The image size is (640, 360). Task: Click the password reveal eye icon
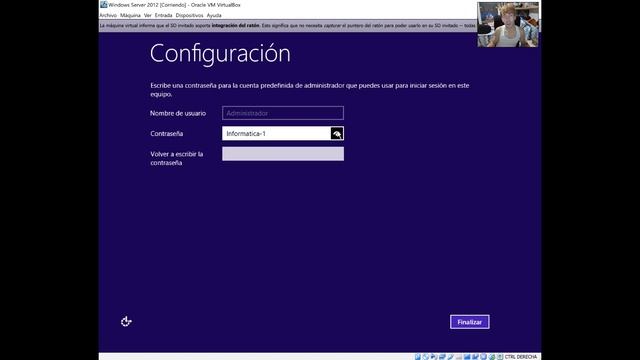pos(337,133)
